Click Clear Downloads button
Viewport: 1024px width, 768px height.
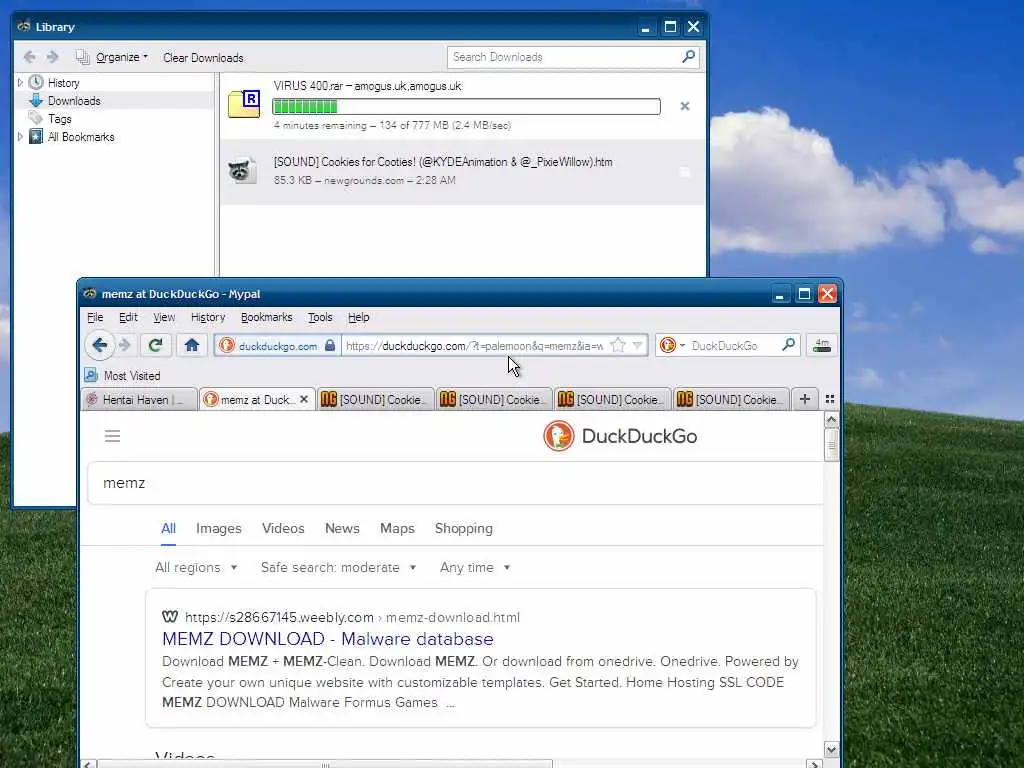tap(203, 57)
